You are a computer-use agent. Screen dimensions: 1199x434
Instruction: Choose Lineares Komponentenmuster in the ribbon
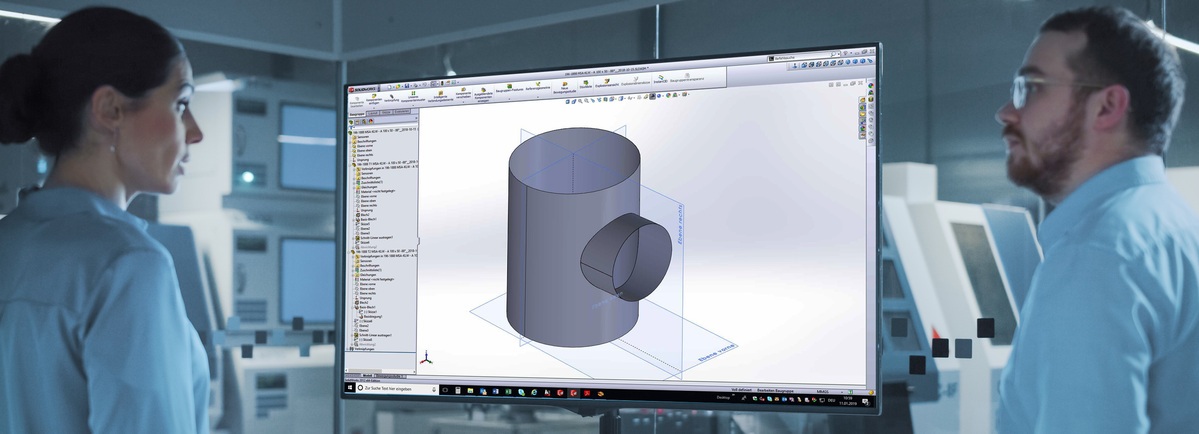point(413,96)
